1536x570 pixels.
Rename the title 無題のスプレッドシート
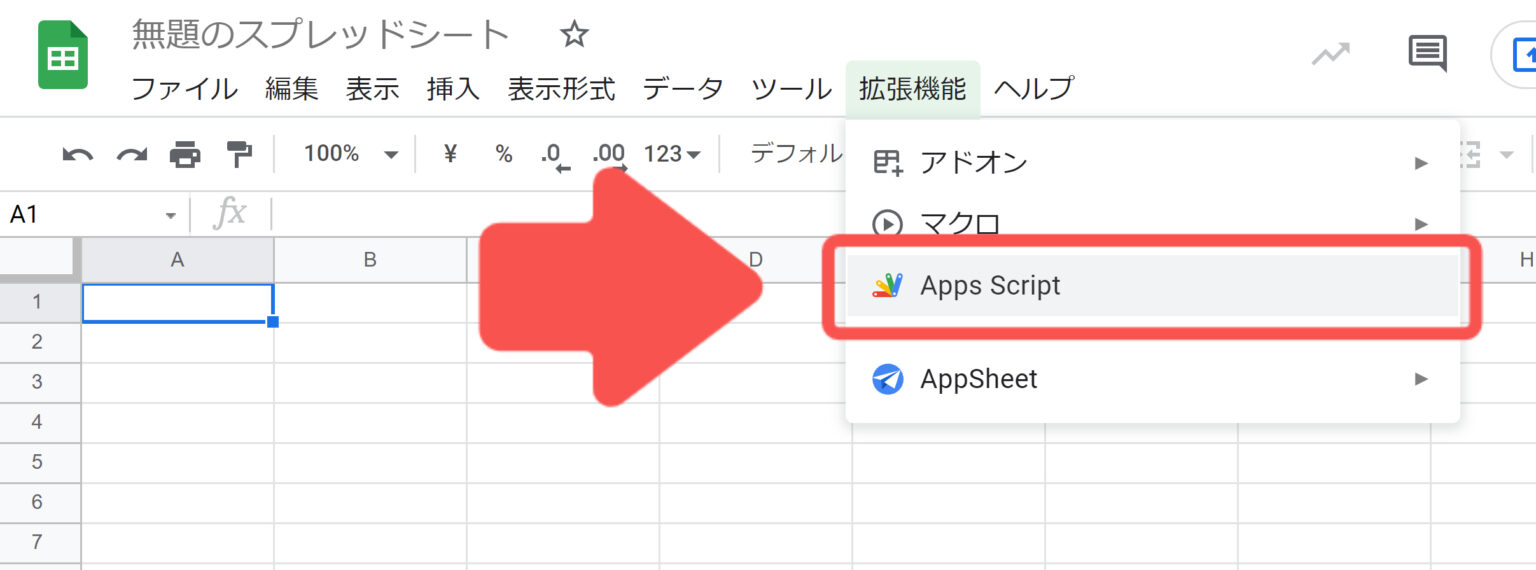(321, 35)
